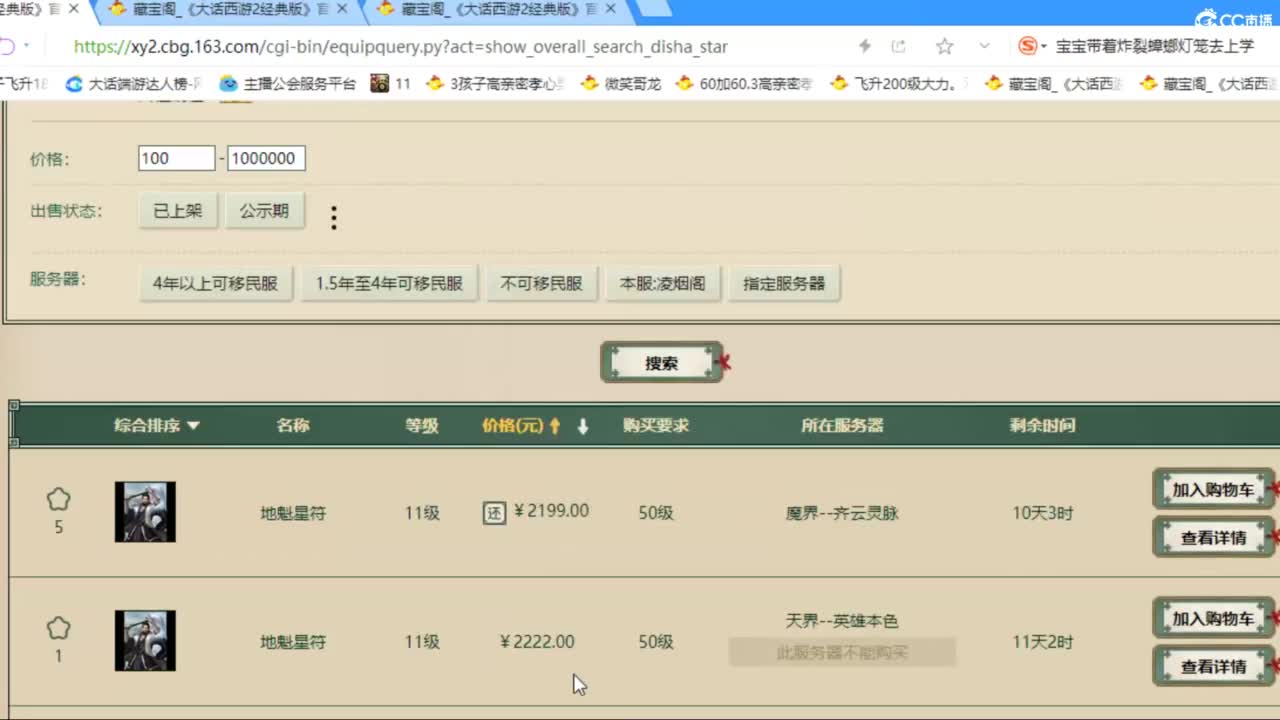Click the 等级 column header

tap(422, 426)
